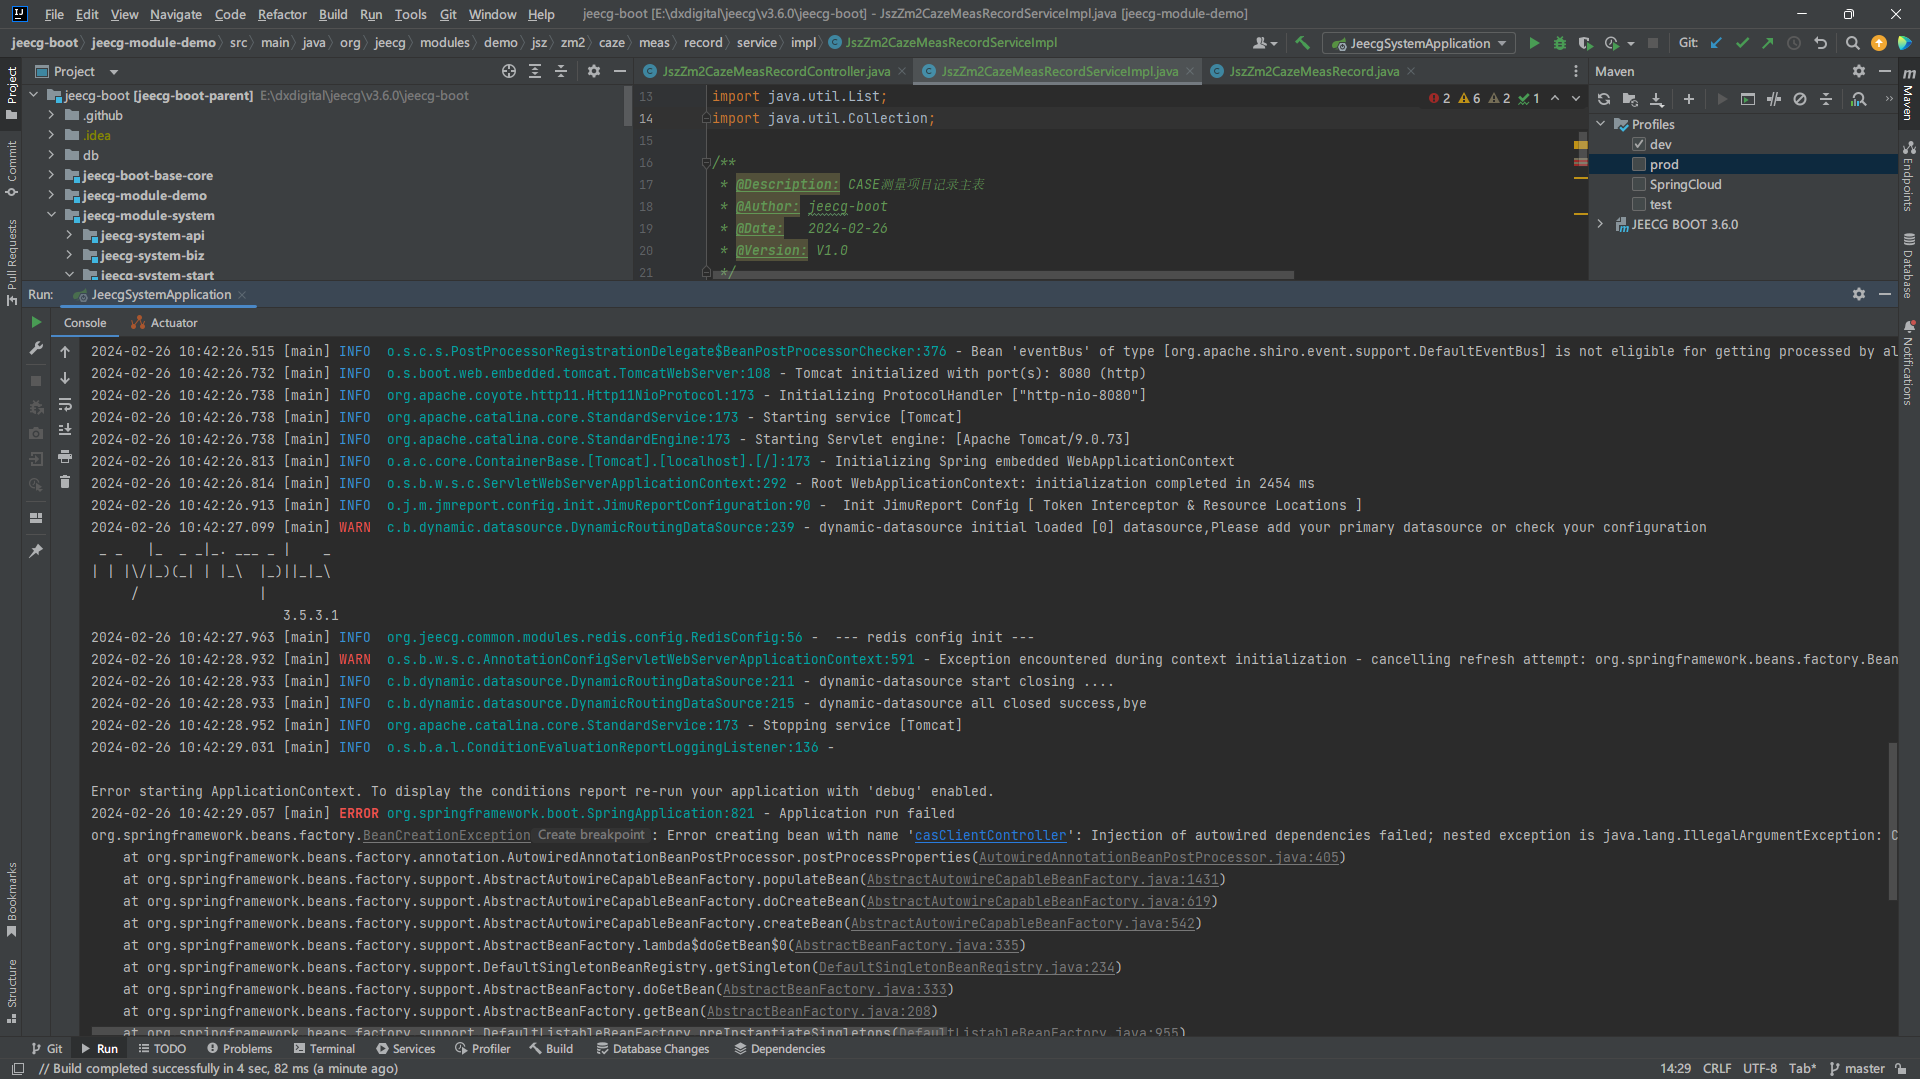Screen dimensions: 1920x1080
Task: Execute Maven goal icon
Action: point(1748,99)
